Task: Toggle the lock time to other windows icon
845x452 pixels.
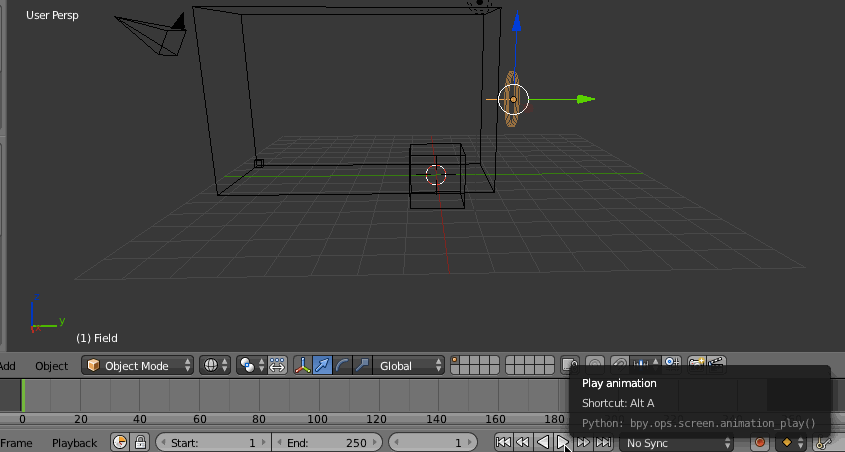Action: point(140,442)
